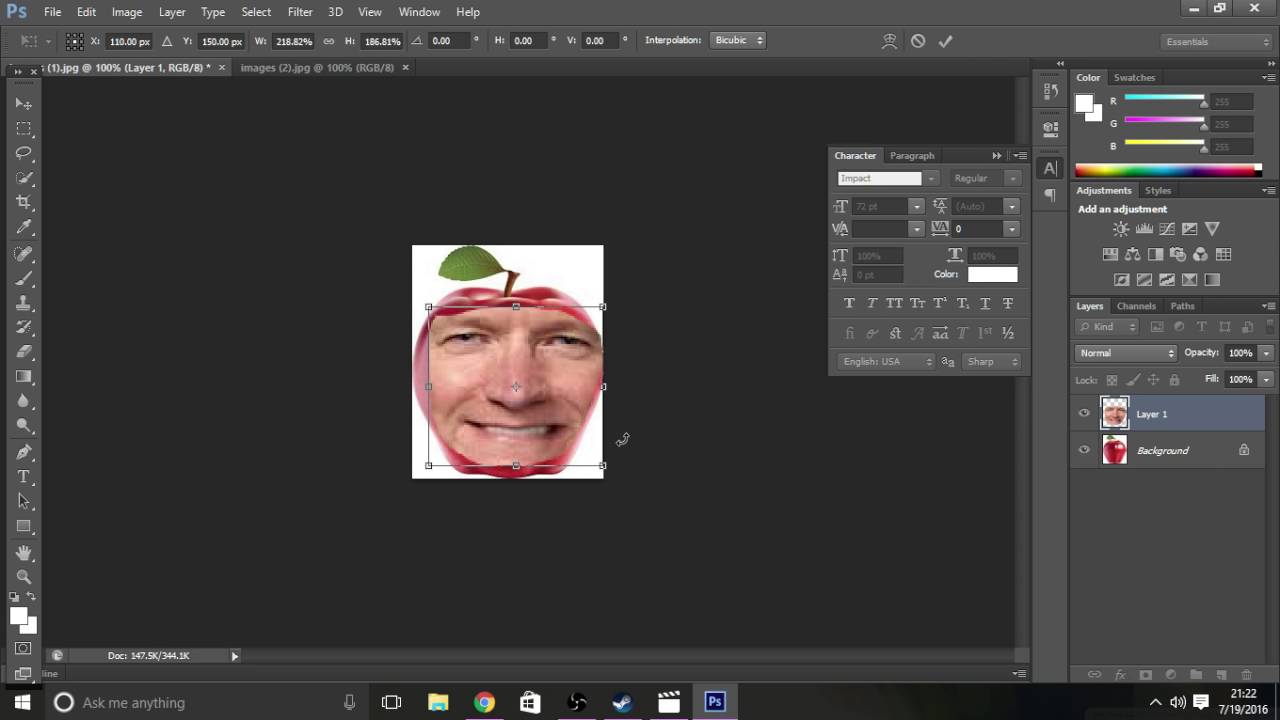Select the Gradient tool
This screenshot has height=720, width=1280.
[24, 377]
